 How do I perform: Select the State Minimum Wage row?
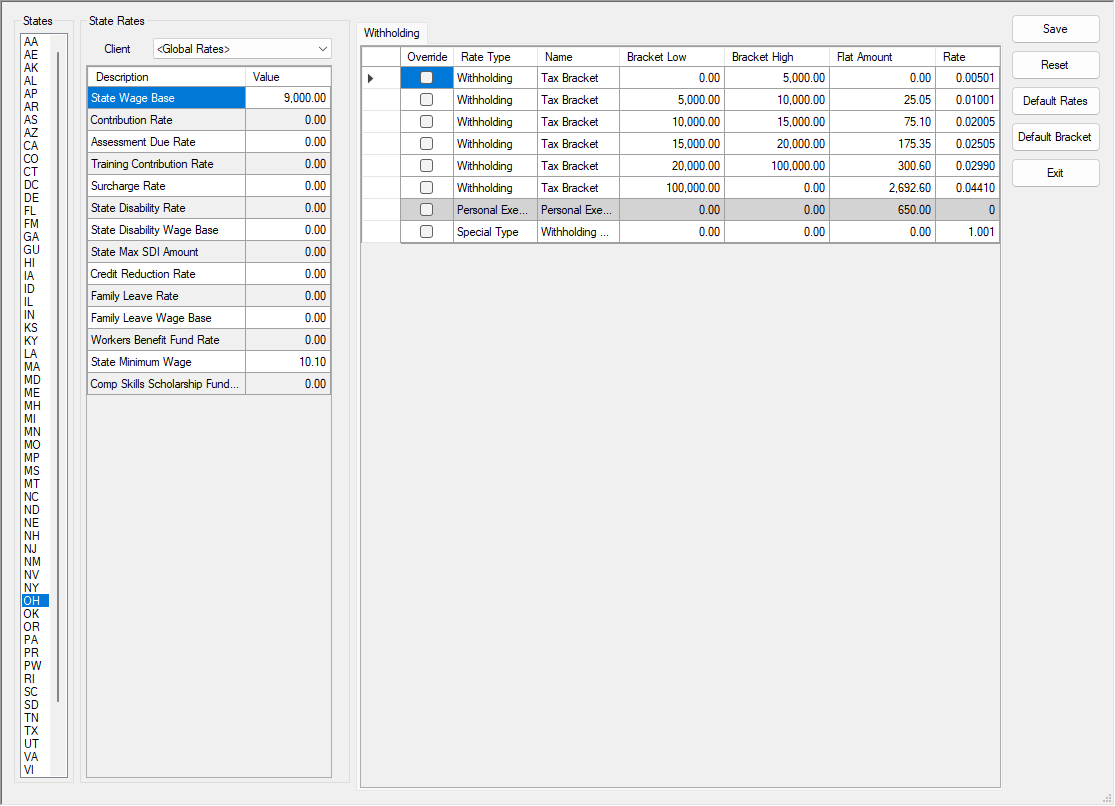(x=165, y=361)
